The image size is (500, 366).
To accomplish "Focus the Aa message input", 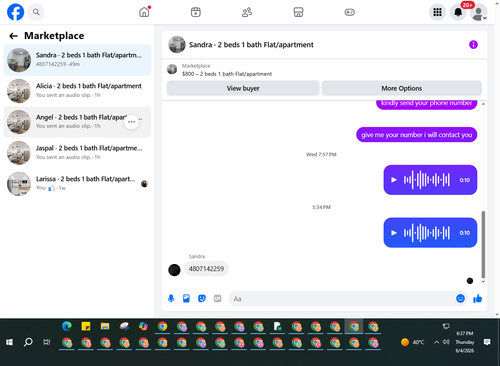I will 342,299.
